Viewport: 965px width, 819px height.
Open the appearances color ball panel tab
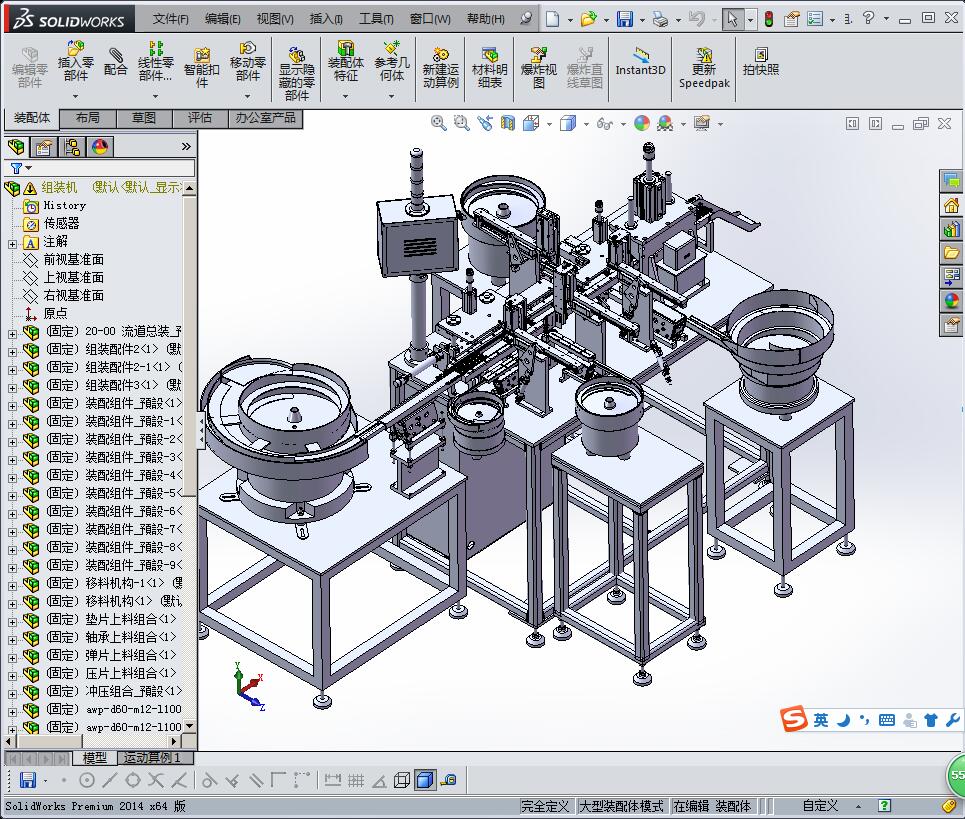pos(951,300)
